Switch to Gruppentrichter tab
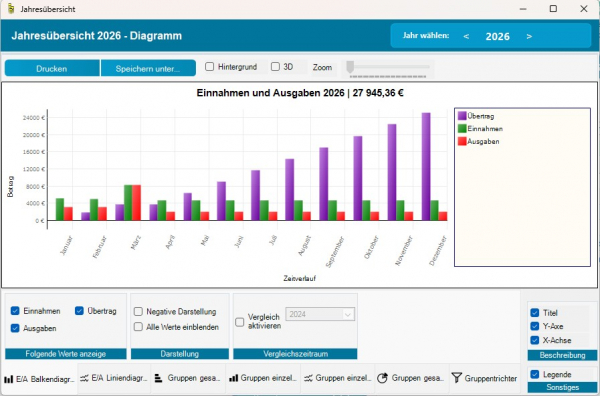 (x=484, y=378)
